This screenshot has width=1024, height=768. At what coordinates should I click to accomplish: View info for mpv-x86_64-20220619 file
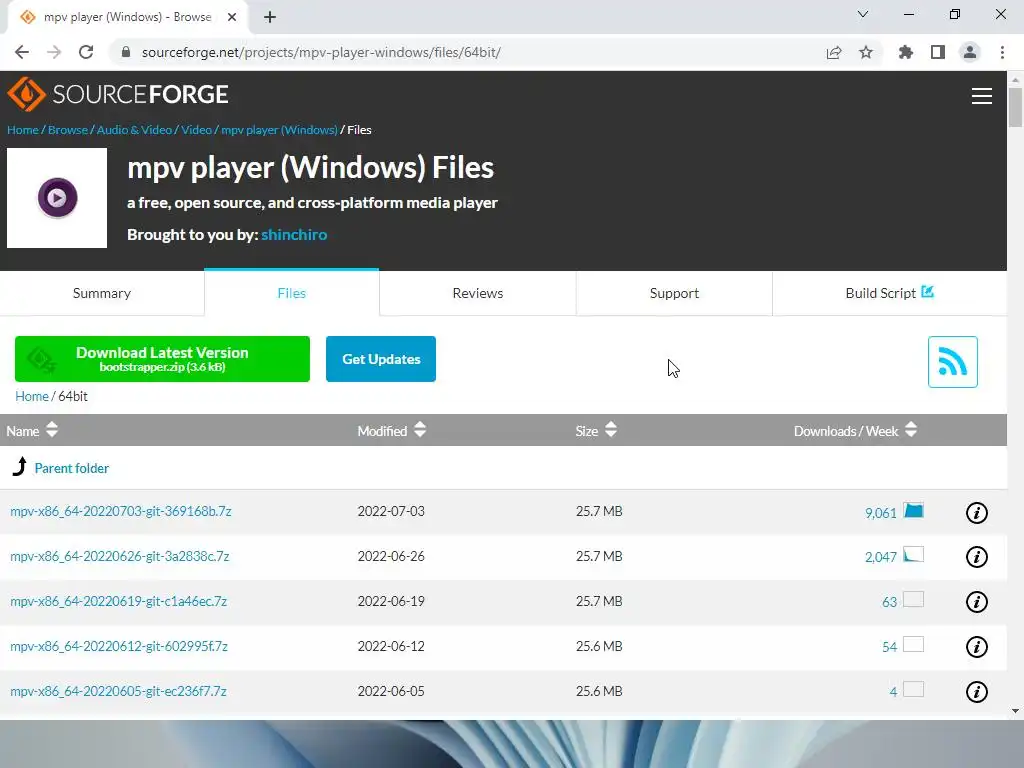[976, 602]
